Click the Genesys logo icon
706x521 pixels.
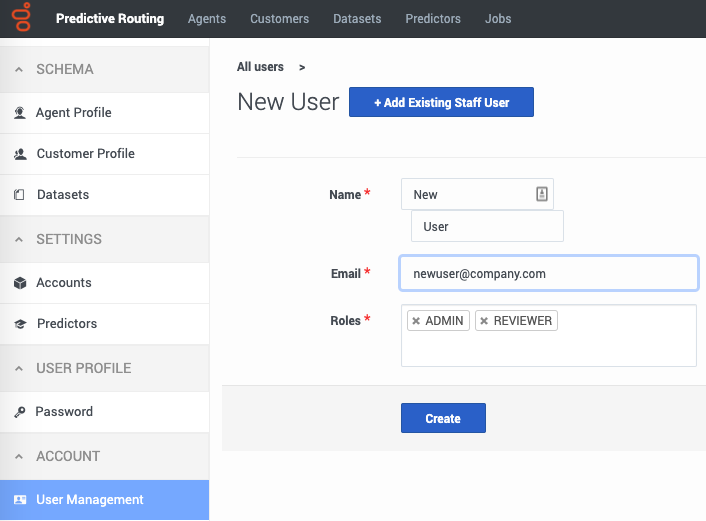[x=21, y=18]
